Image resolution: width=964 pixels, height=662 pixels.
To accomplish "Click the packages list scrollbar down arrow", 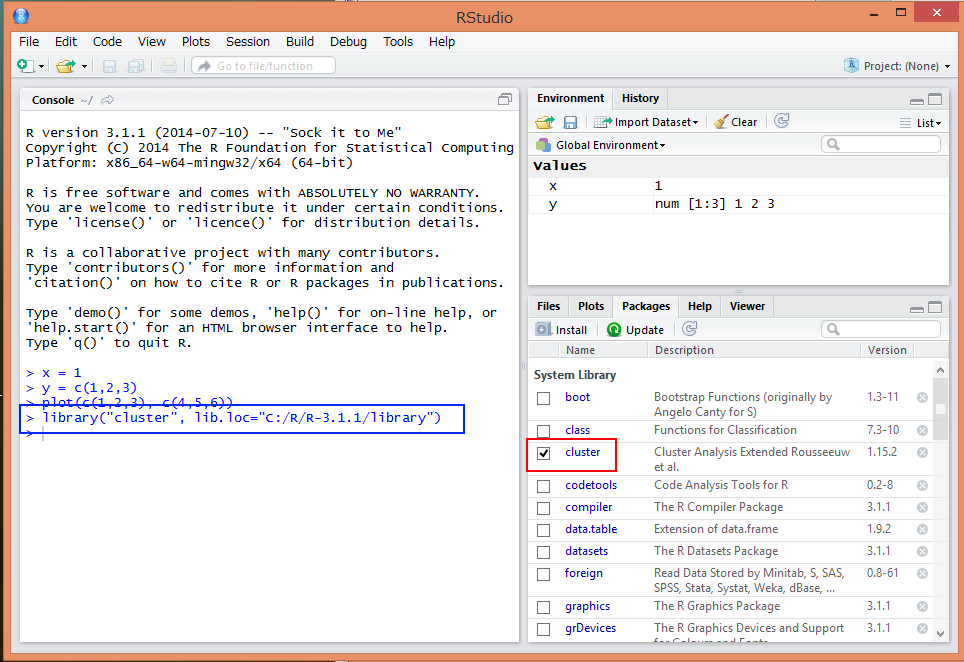I will (x=940, y=634).
